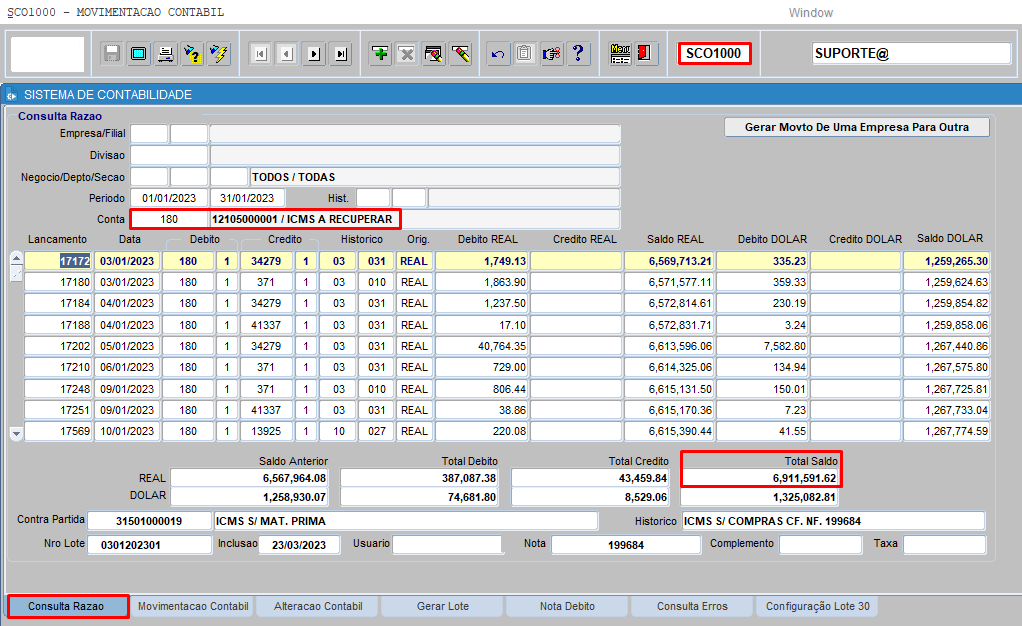
Task: Open the Menu icon in toolbar
Action: pos(620,53)
